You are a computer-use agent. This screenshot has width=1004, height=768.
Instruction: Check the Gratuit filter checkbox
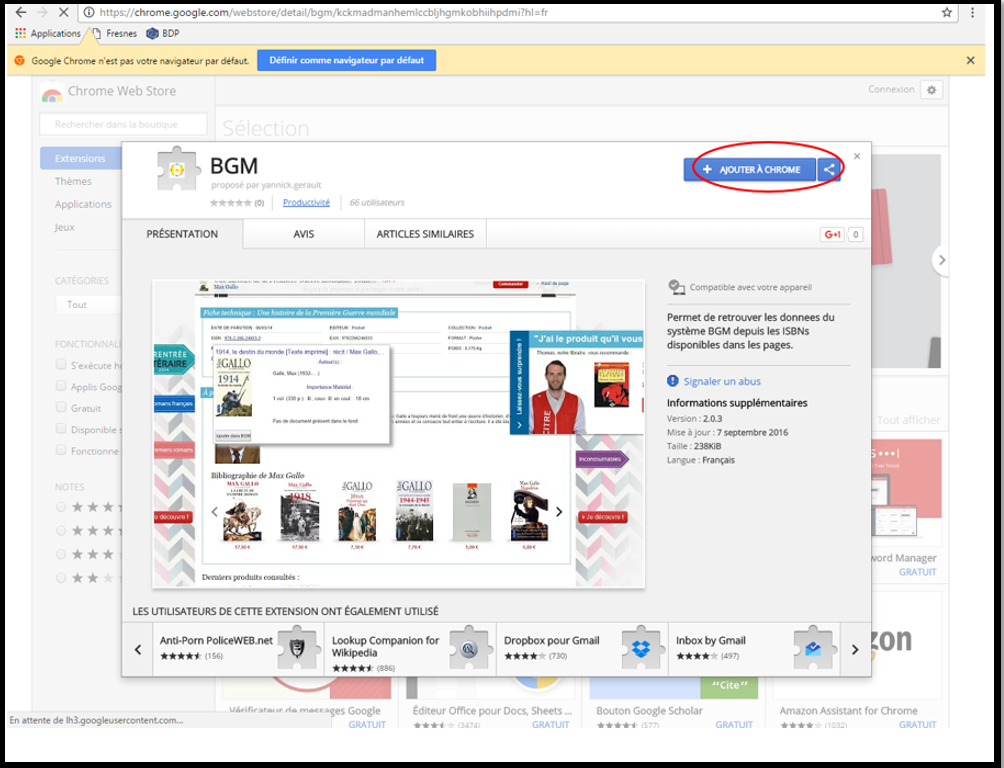click(61, 407)
